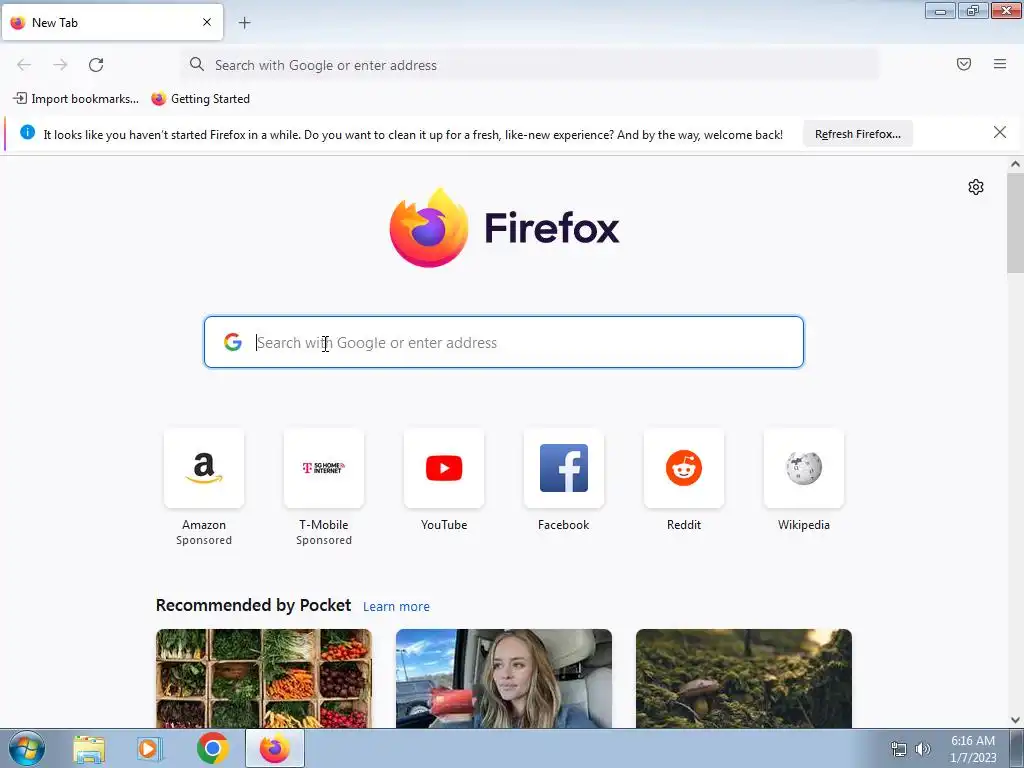Click the blue info icon in notification
1024x768 pixels.
click(27, 133)
